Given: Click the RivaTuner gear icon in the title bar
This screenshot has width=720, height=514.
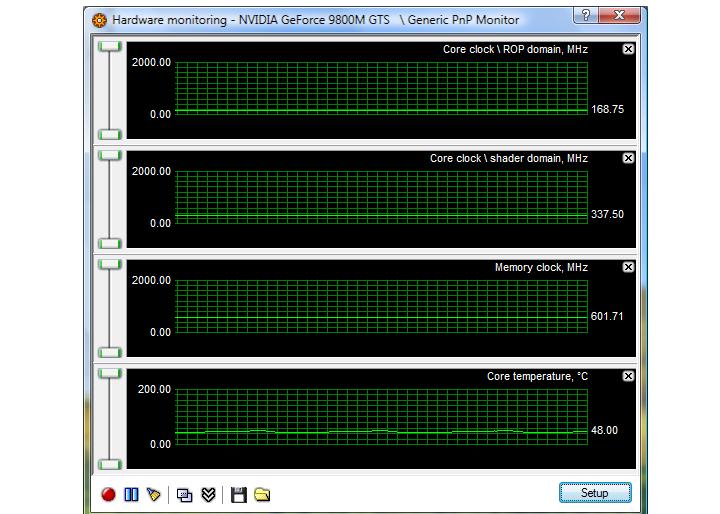Looking at the screenshot, I should [99, 20].
